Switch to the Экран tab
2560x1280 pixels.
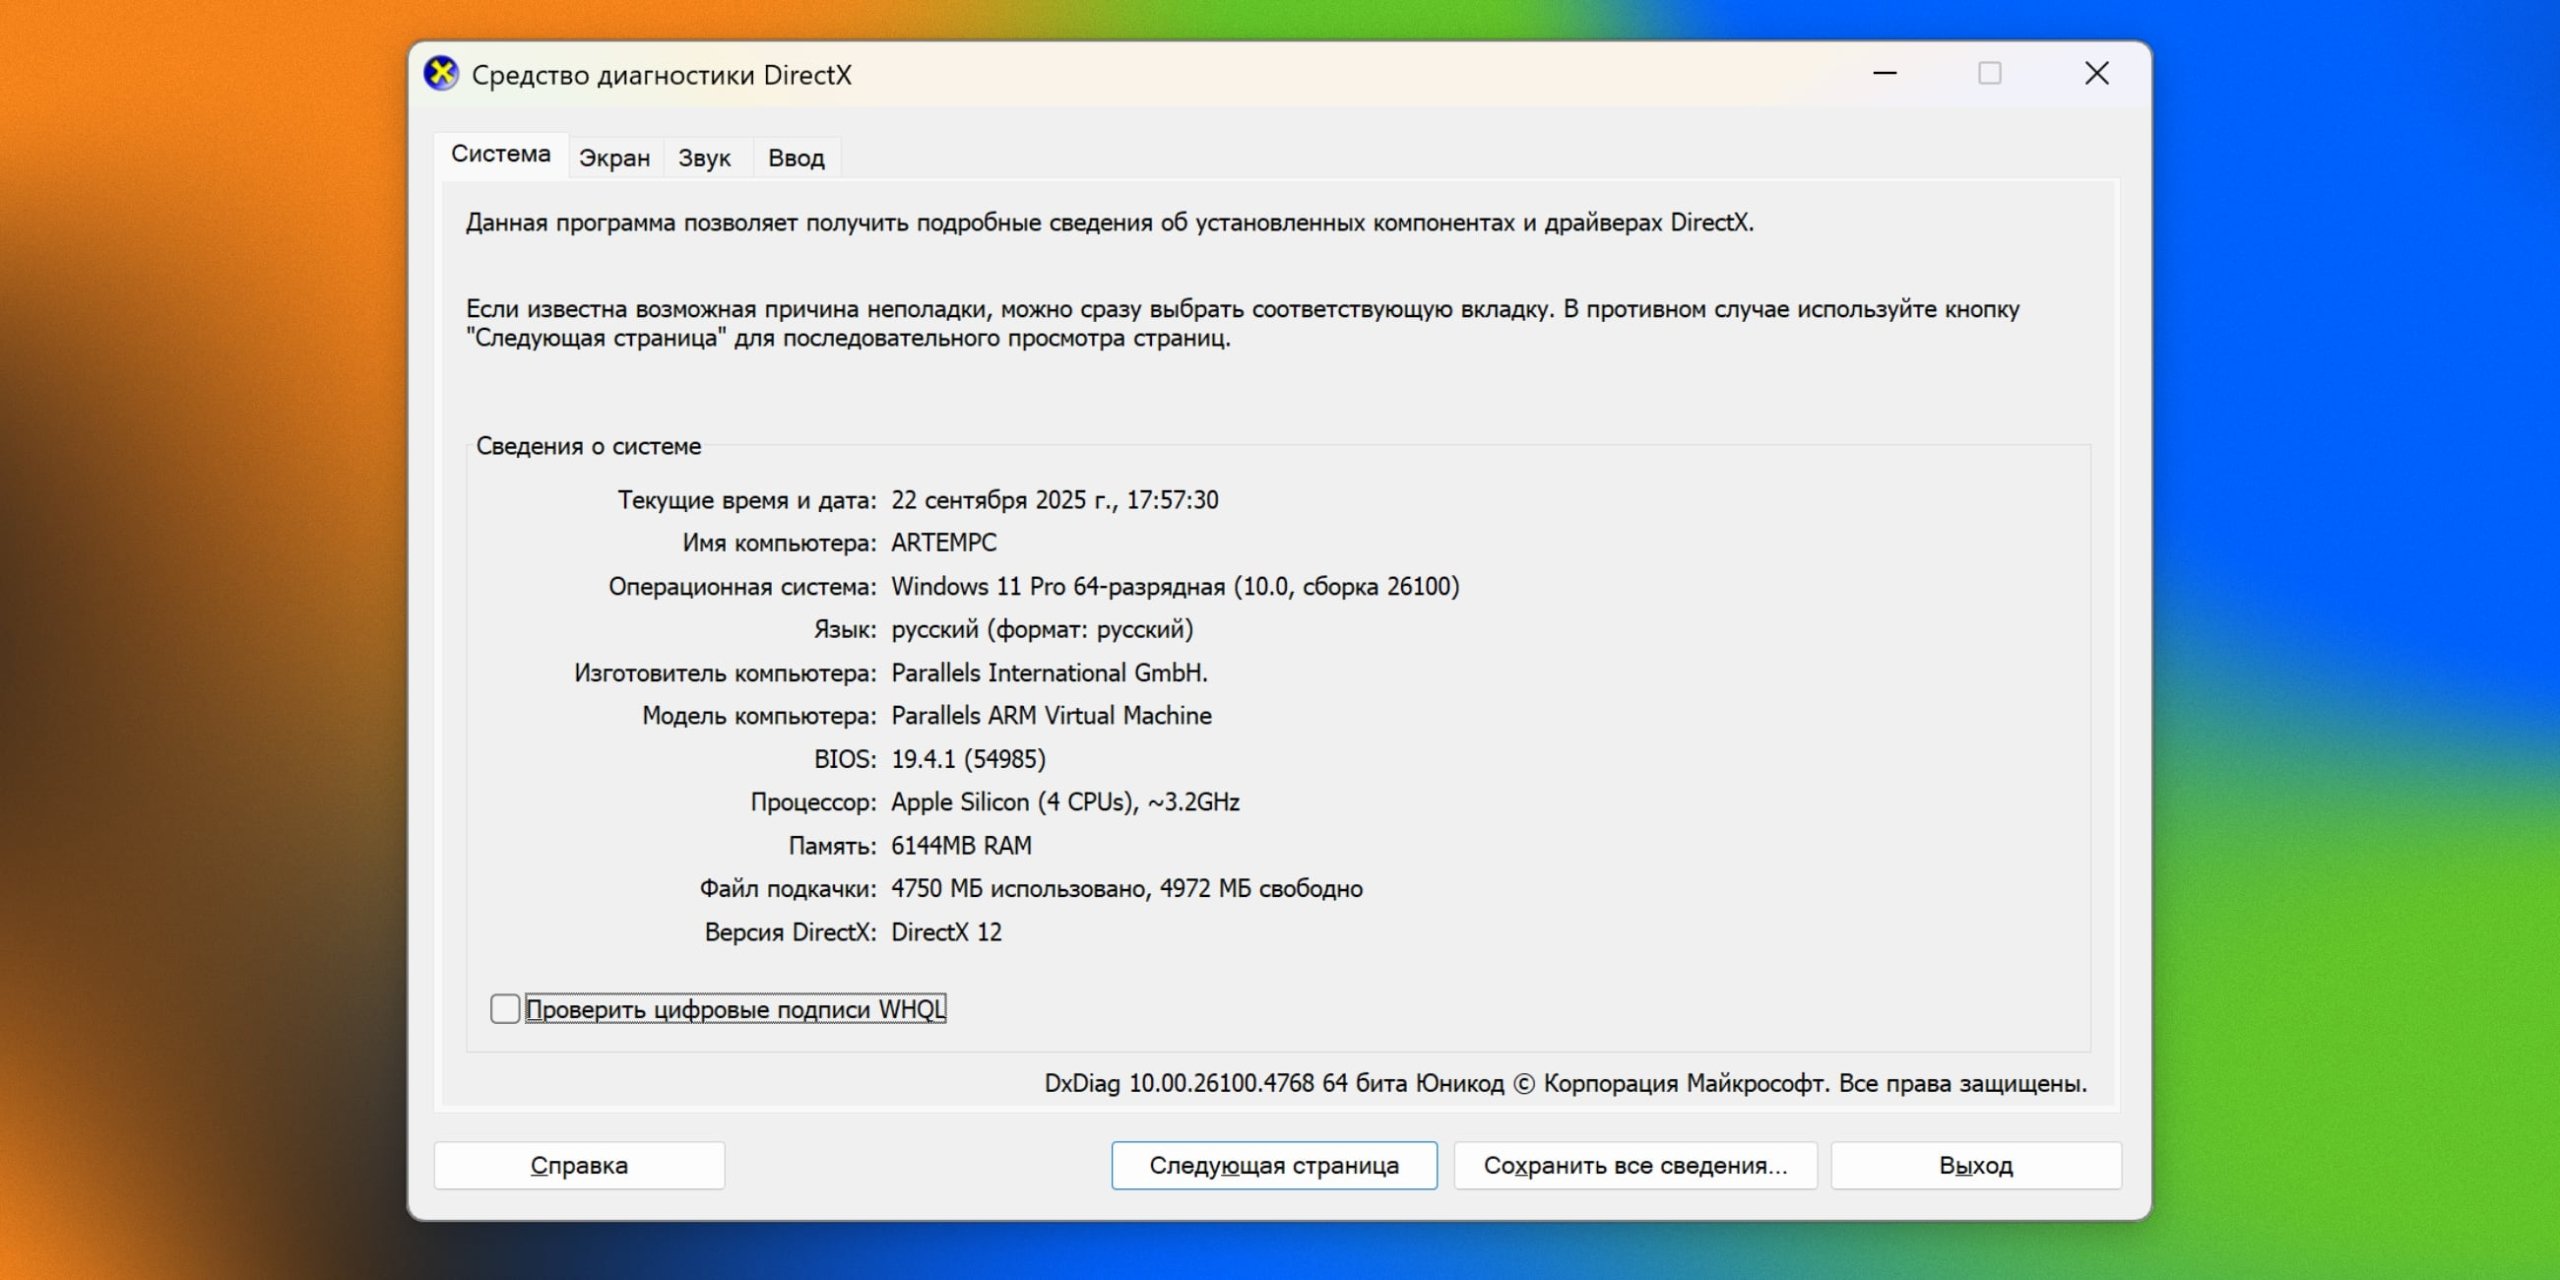[613, 157]
